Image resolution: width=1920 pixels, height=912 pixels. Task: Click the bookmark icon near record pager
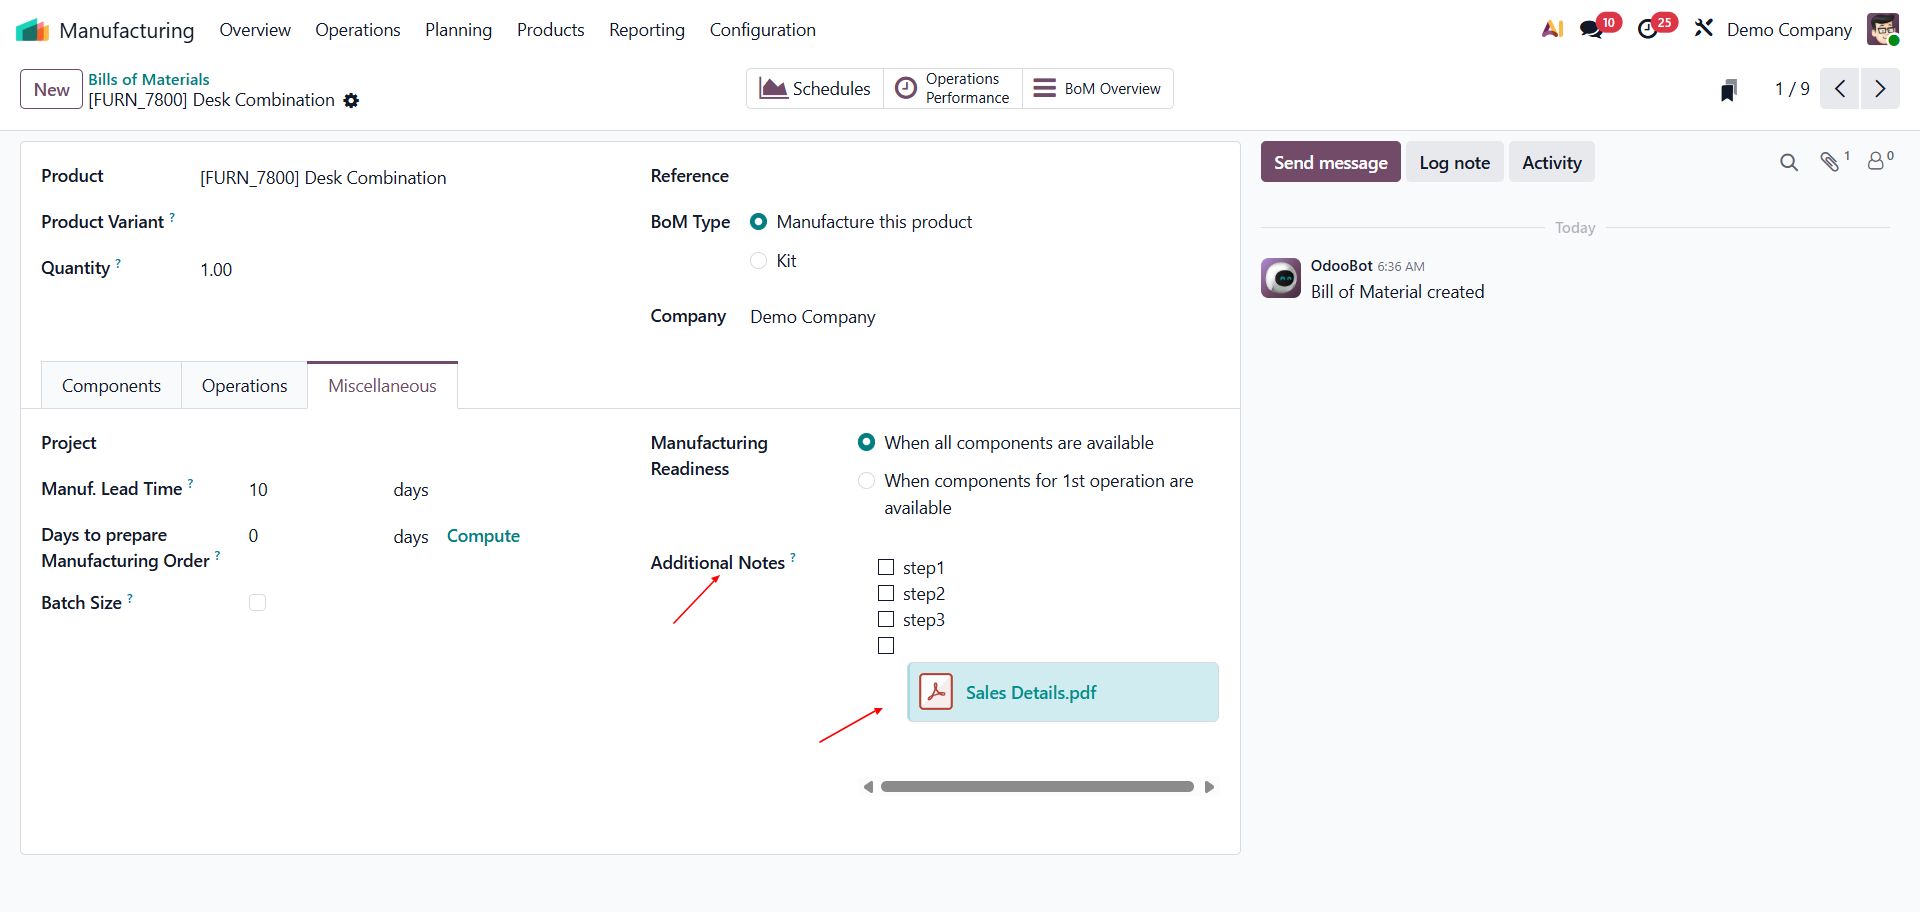[1729, 90]
